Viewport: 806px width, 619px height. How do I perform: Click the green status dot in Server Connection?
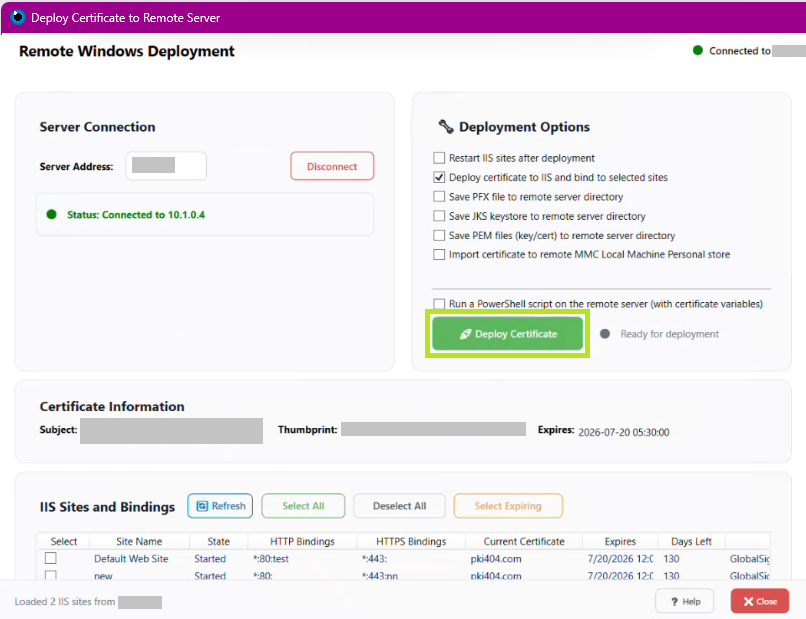(51, 214)
